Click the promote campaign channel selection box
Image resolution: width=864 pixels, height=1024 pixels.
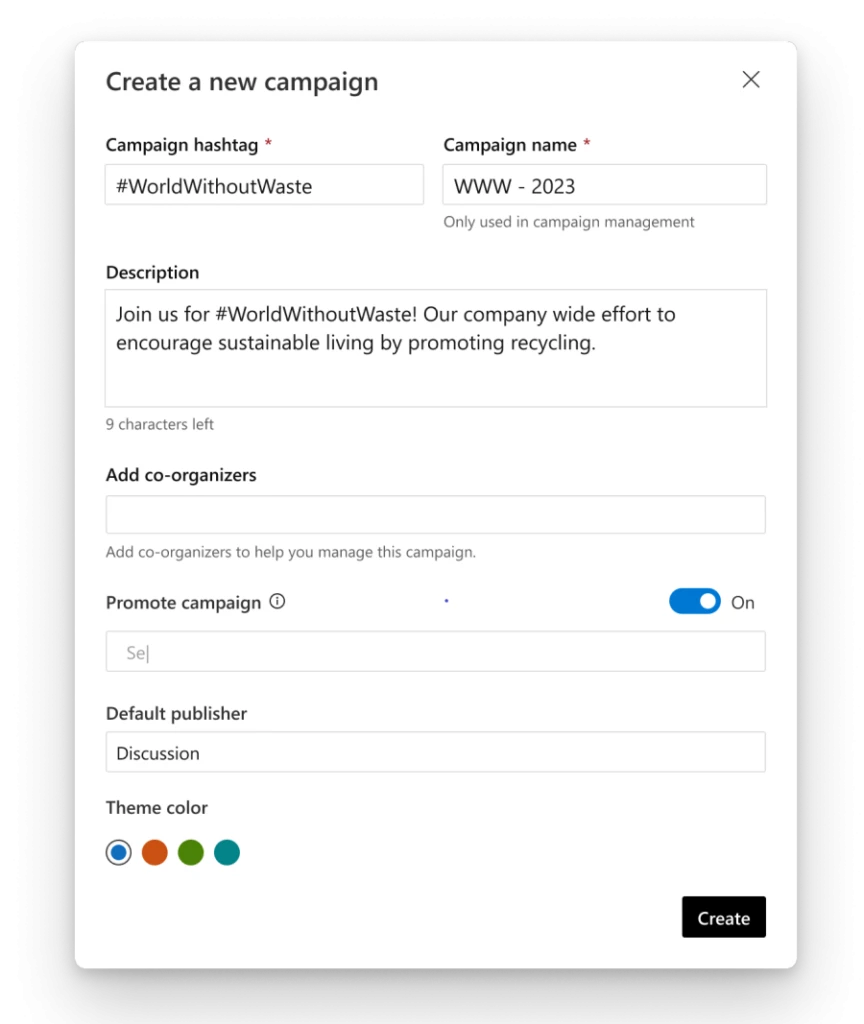(435, 651)
